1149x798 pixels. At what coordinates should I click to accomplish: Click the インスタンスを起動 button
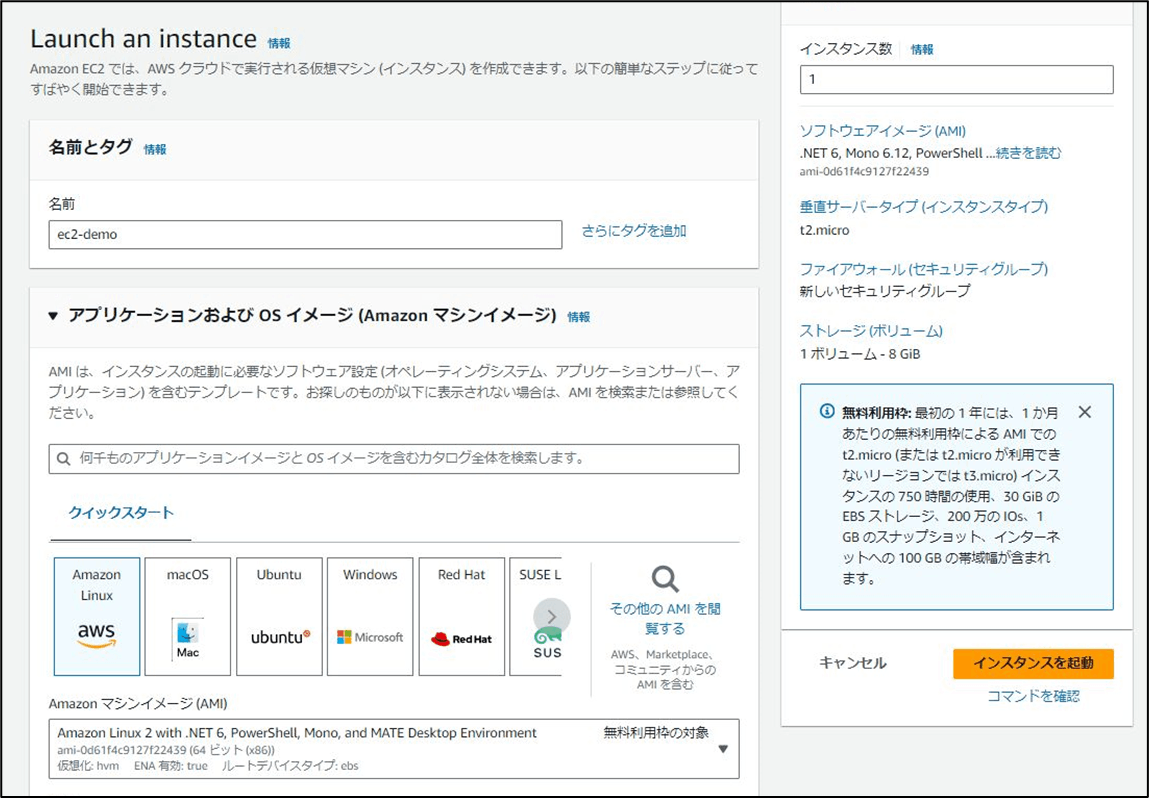1033,663
